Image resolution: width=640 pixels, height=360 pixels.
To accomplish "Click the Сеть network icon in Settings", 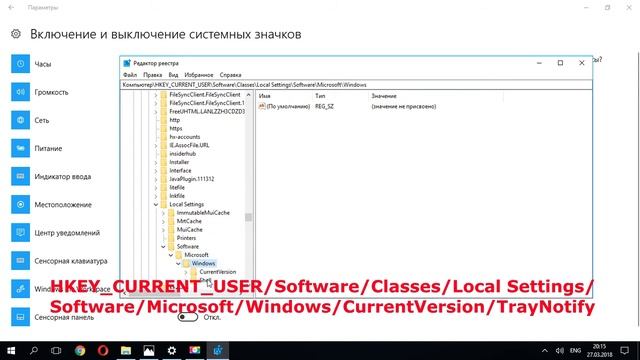I will click(20, 120).
